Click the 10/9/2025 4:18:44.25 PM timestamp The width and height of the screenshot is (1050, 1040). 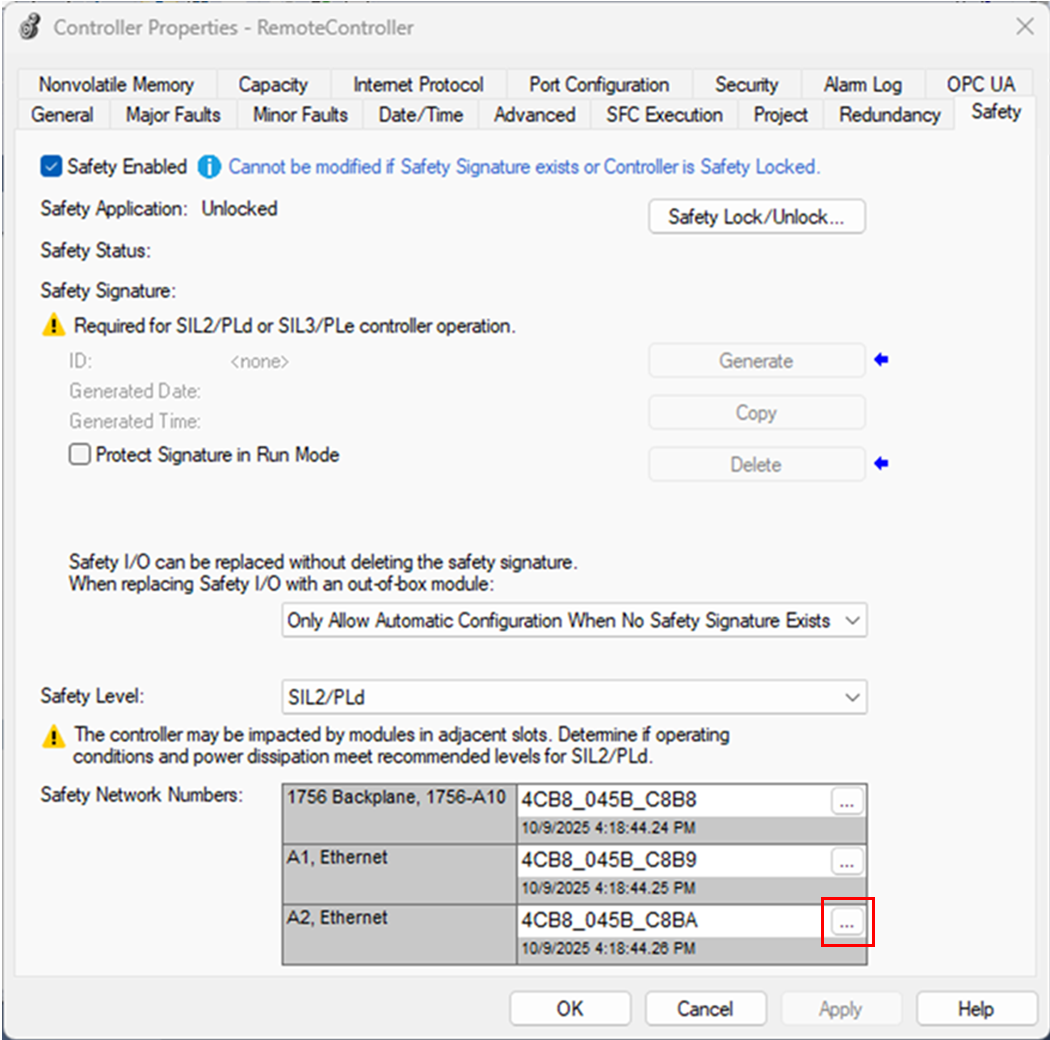tap(608, 888)
